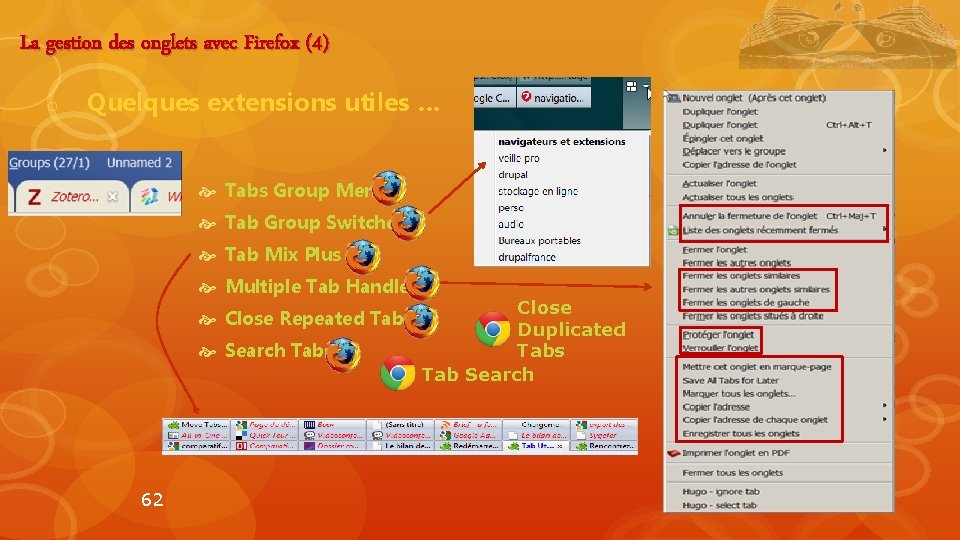960x540 pixels.
Task: Click the favicon of the All in One tab
Action: pyautogui.click(x=173, y=435)
